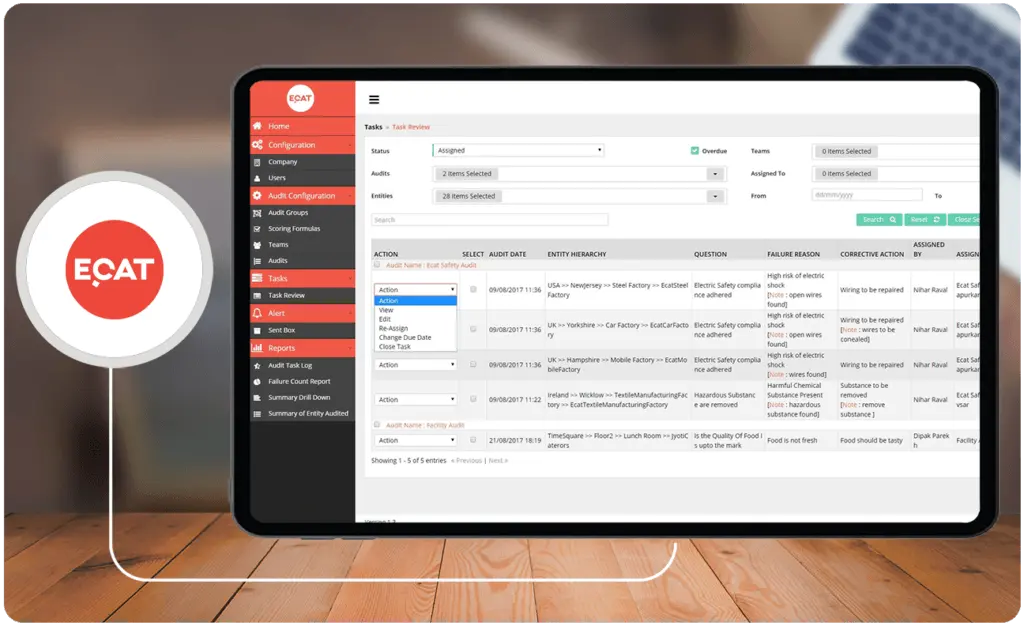This screenshot has height=626, width=1024.
Task: Sort by the Audit Date column header
Action: tap(507, 254)
